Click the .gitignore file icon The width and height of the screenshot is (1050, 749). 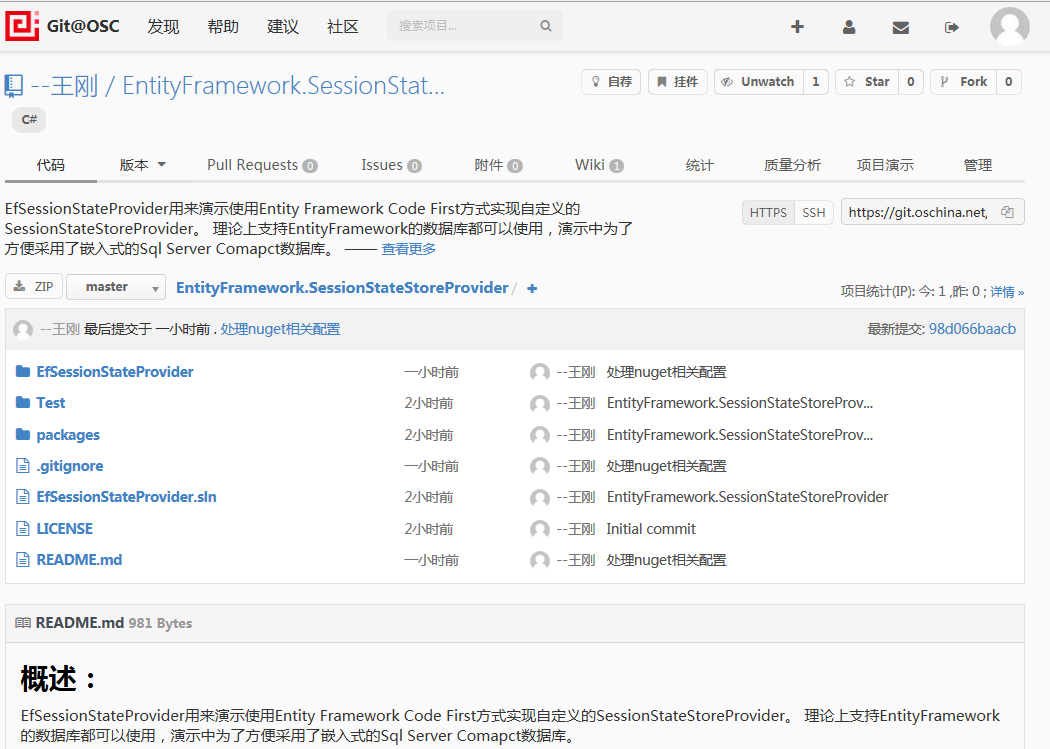pos(23,466)
